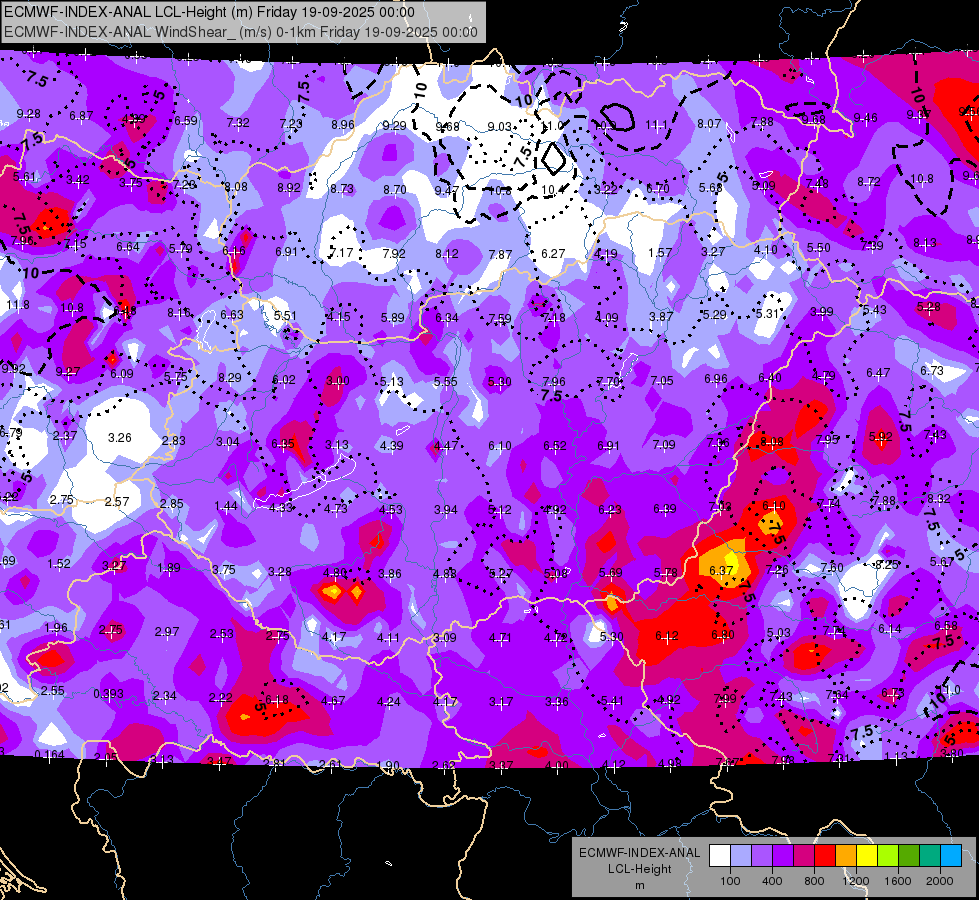
Task: Click the wind shear value 9.28
Action: (x=29, y=114)
